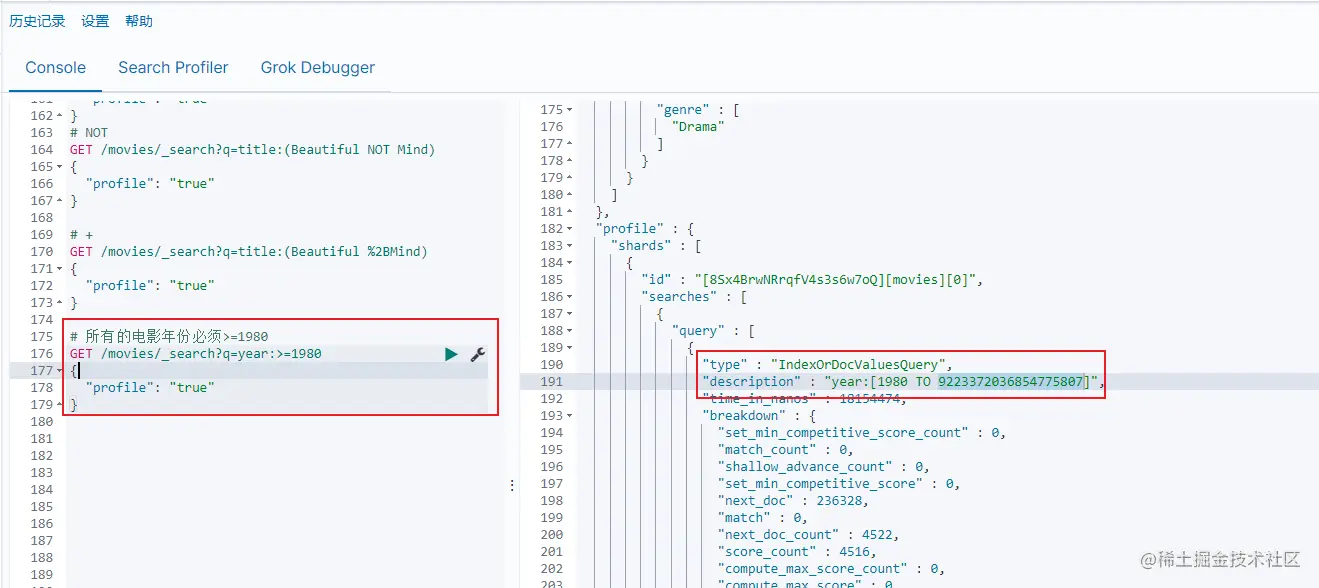Toggle fold arrow at editor line 167
The width and height of the screenshot is (1319, 588).
pyautogui.click(x=58, y=201)
